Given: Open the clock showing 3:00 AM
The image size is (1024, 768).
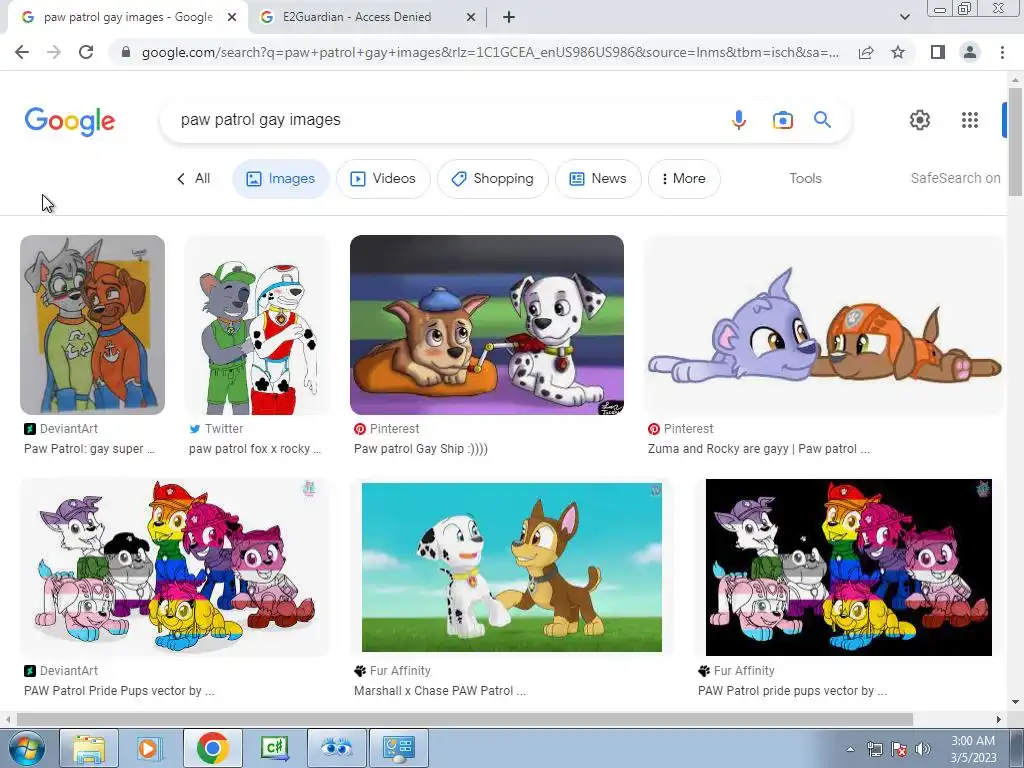Looking at the screenshot, I should 973,749.
